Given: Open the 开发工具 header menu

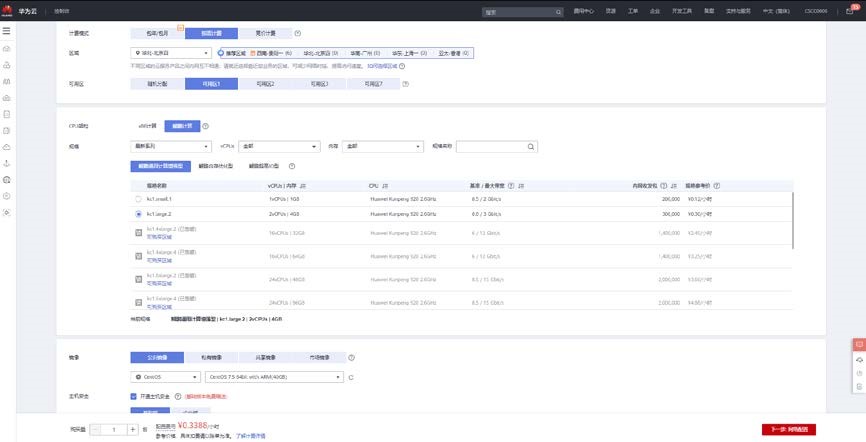Looking at the screenshot, I should coord(682,11).
